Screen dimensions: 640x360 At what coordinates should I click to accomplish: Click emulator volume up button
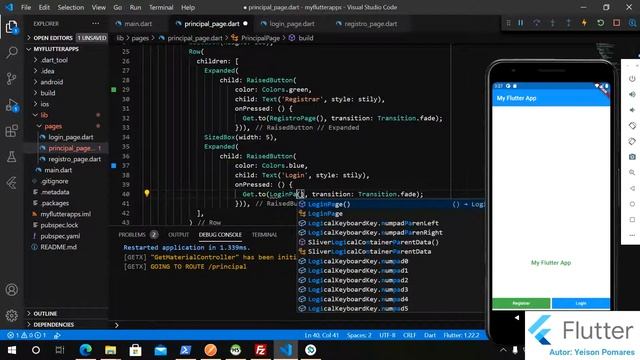[x=632, y=94]
